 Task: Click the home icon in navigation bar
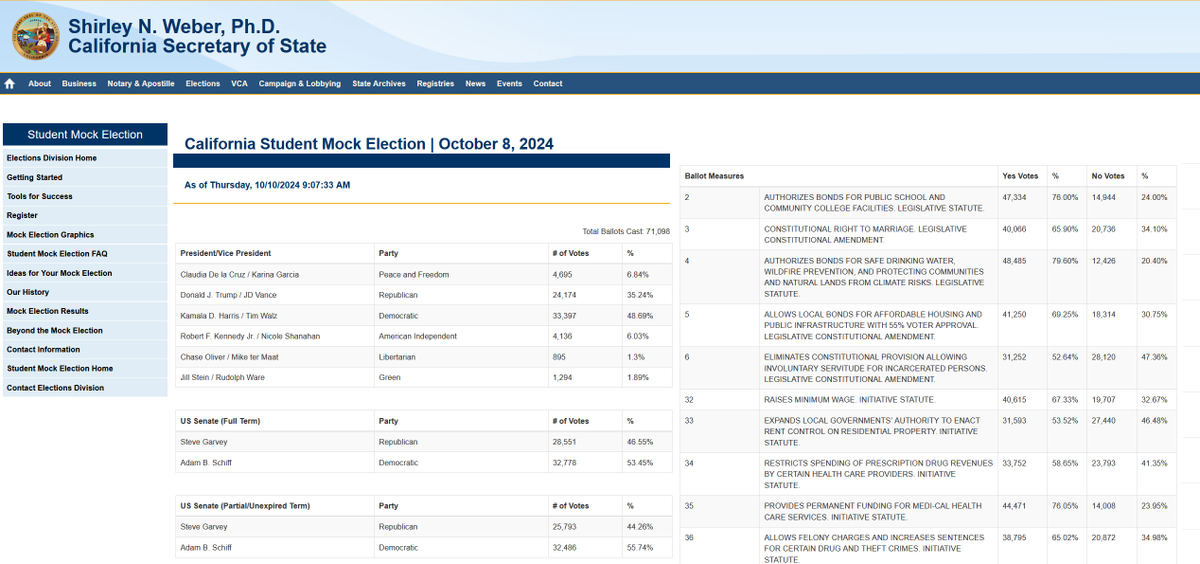point(10,84)
